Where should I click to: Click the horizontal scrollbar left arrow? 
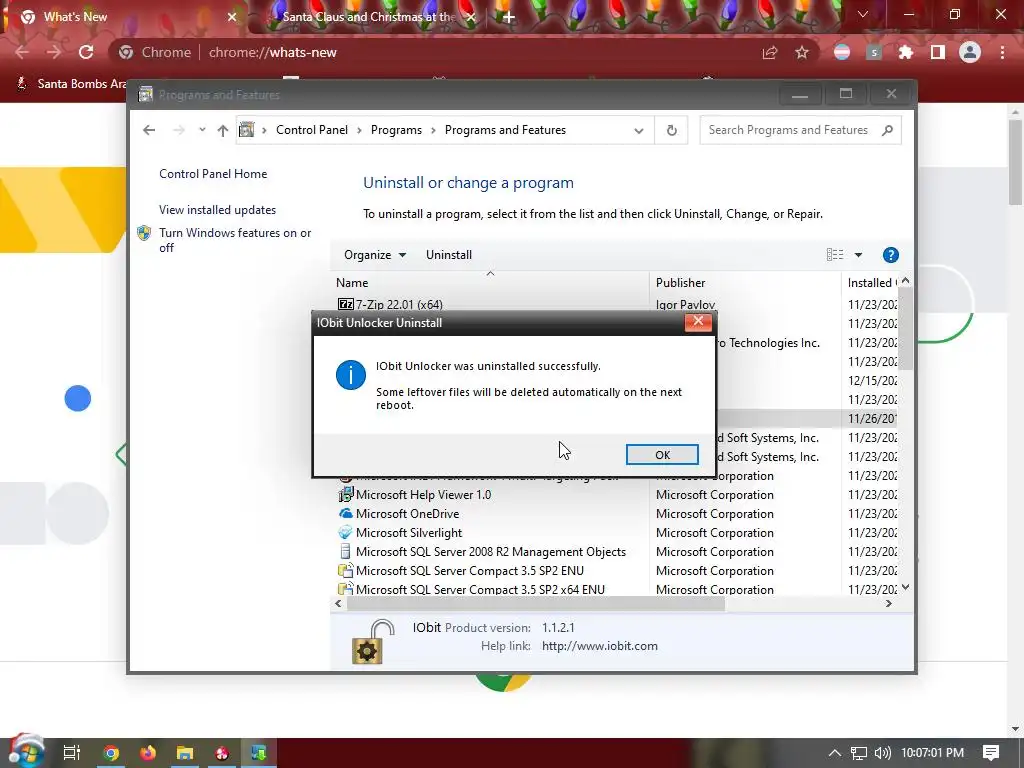pos(338,603)
